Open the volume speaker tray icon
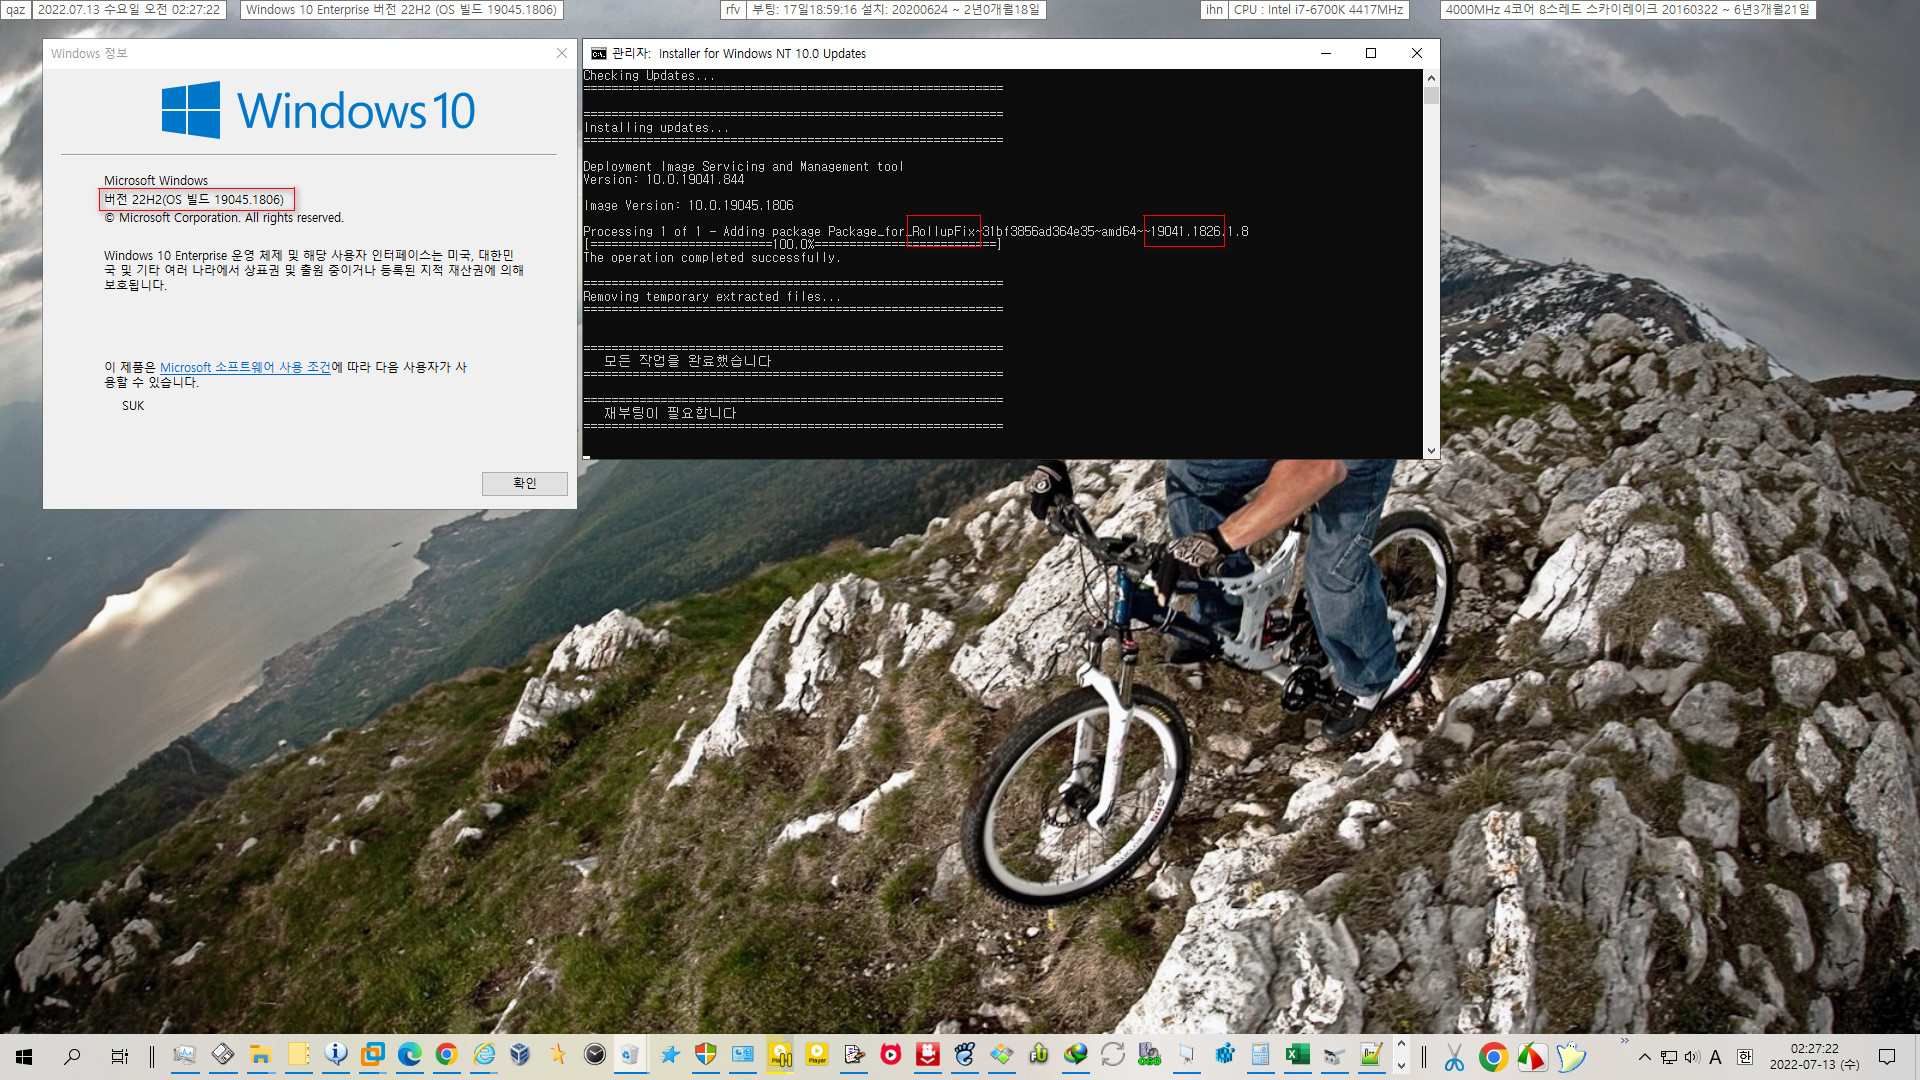 (1691, 1057)
